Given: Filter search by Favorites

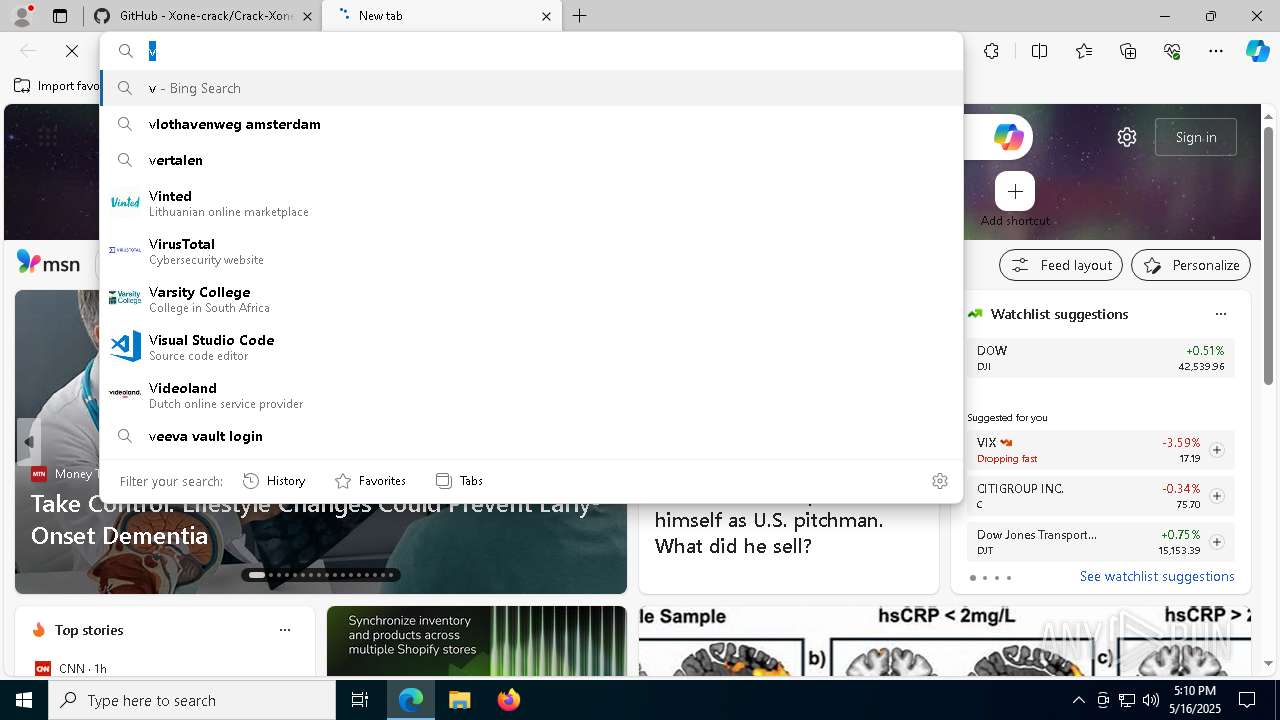Looking at the screenshot, I should 370,481.
